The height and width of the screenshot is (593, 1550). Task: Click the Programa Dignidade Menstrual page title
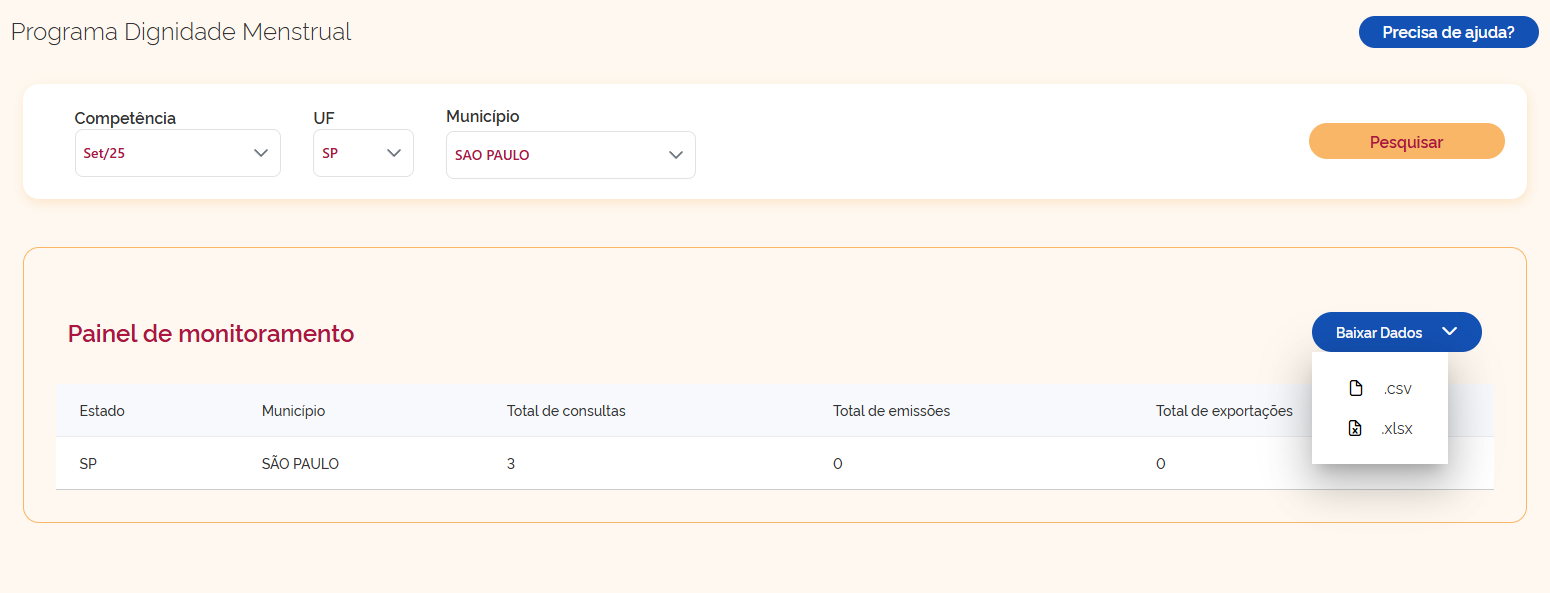point(181,32)
